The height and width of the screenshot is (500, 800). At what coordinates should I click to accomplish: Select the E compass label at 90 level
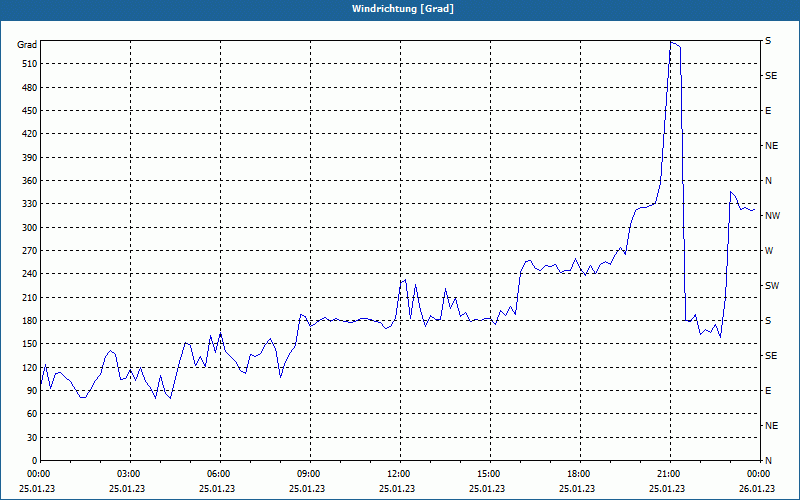pos(768,390)
